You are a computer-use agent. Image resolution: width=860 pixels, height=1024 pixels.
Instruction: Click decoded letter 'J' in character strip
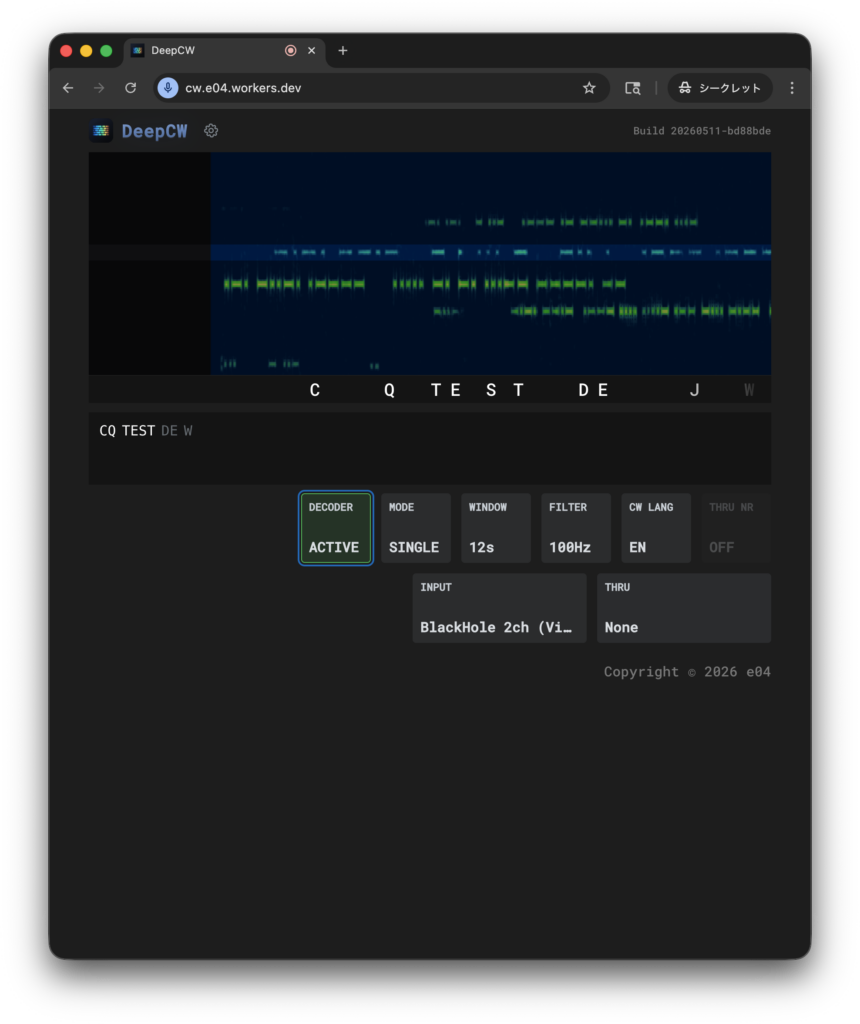pyautogui.click(x=694, y=390)
